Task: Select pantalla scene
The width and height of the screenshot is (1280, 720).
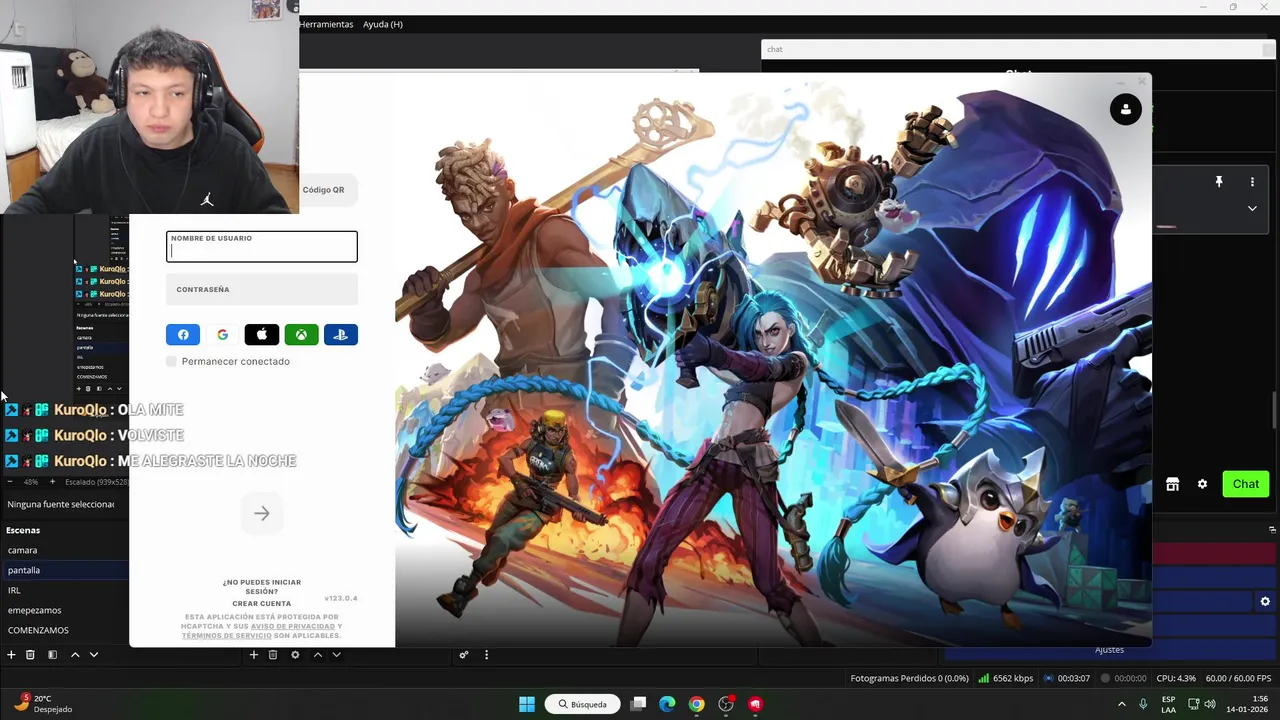Action: [x=64, y=570]
